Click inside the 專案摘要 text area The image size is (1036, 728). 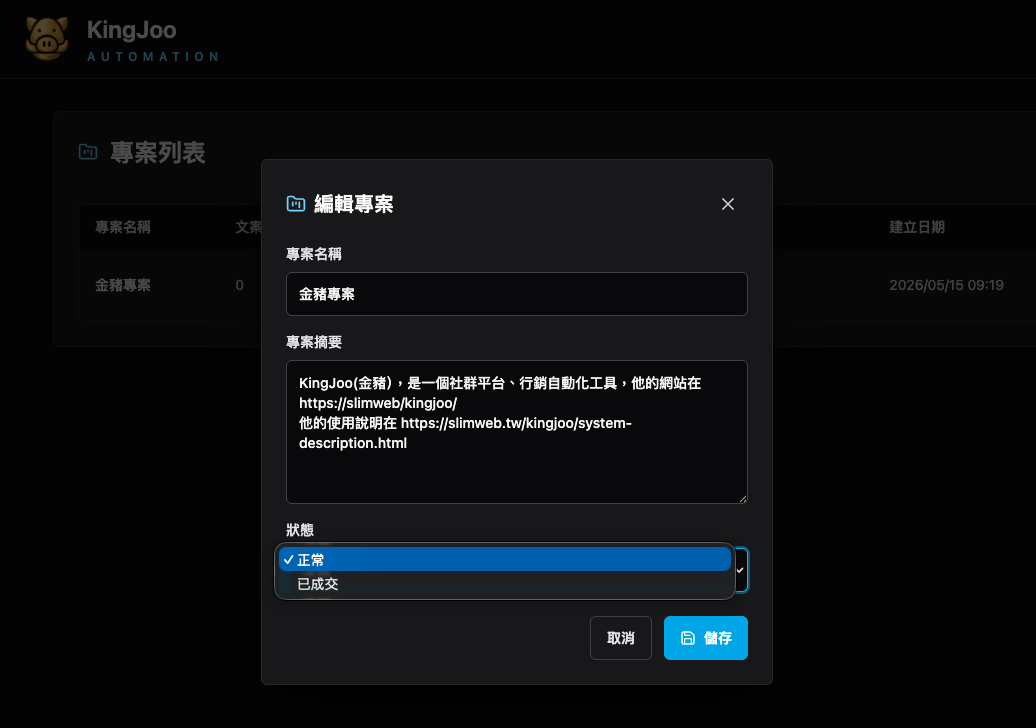517,432
